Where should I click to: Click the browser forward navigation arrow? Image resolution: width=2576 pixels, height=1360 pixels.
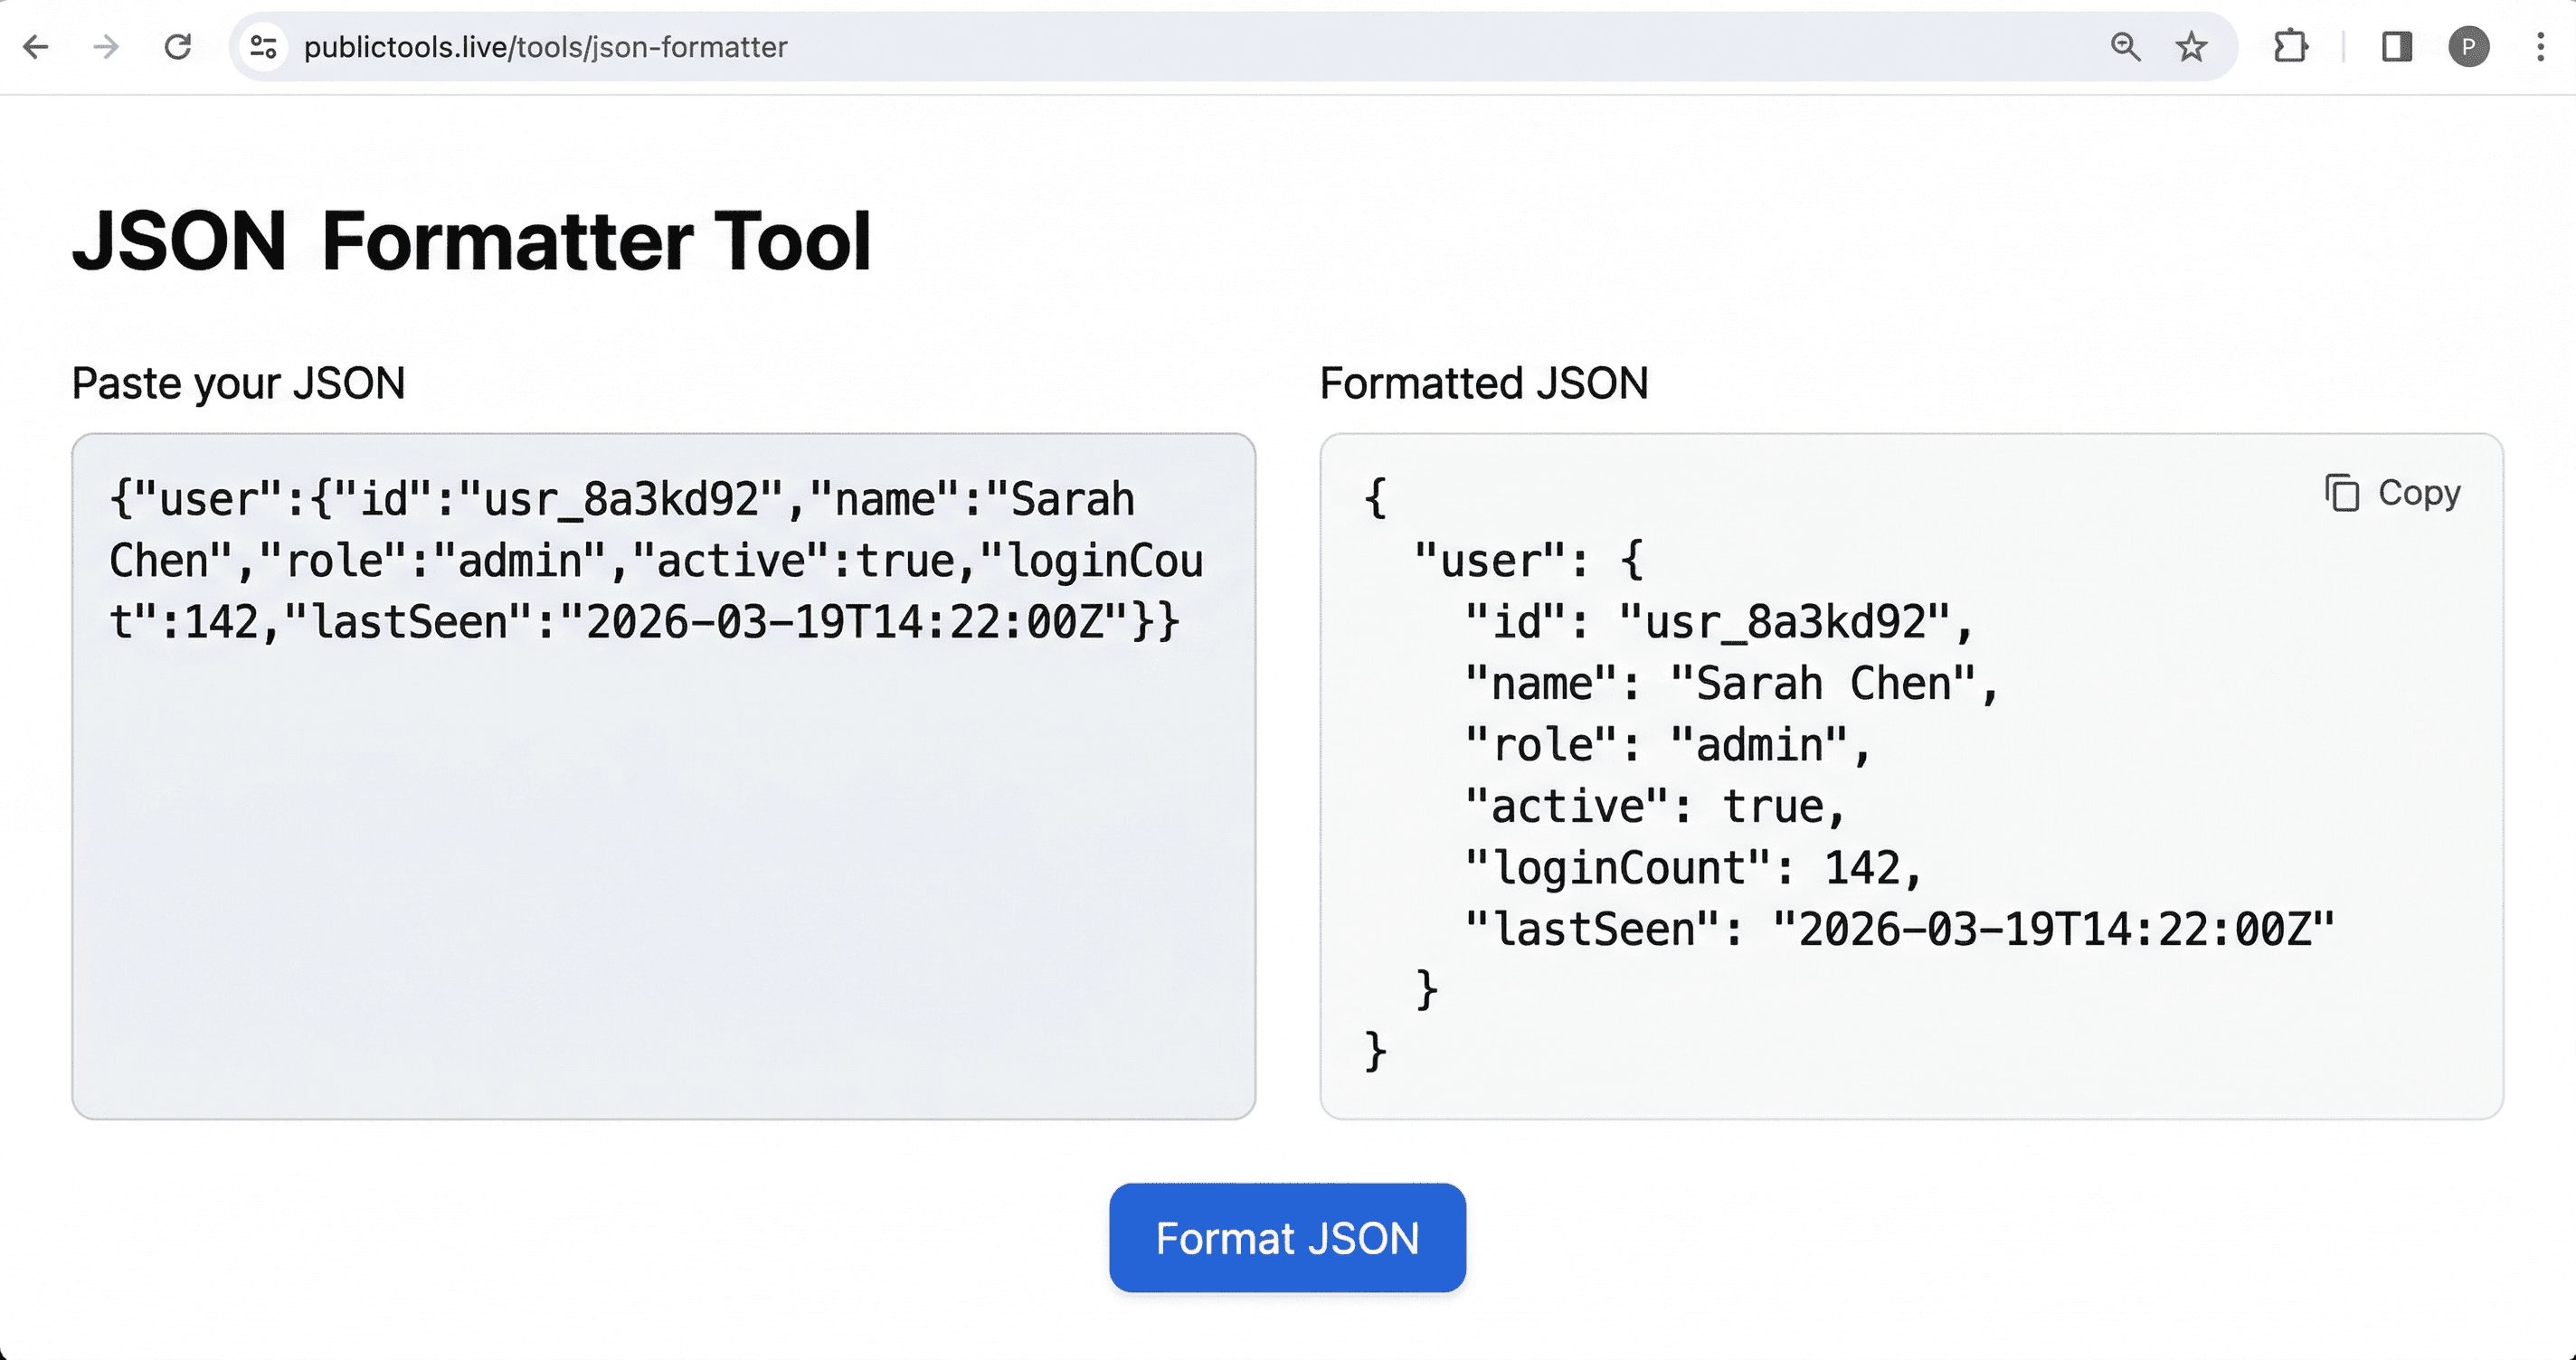(x=104, y=47)
